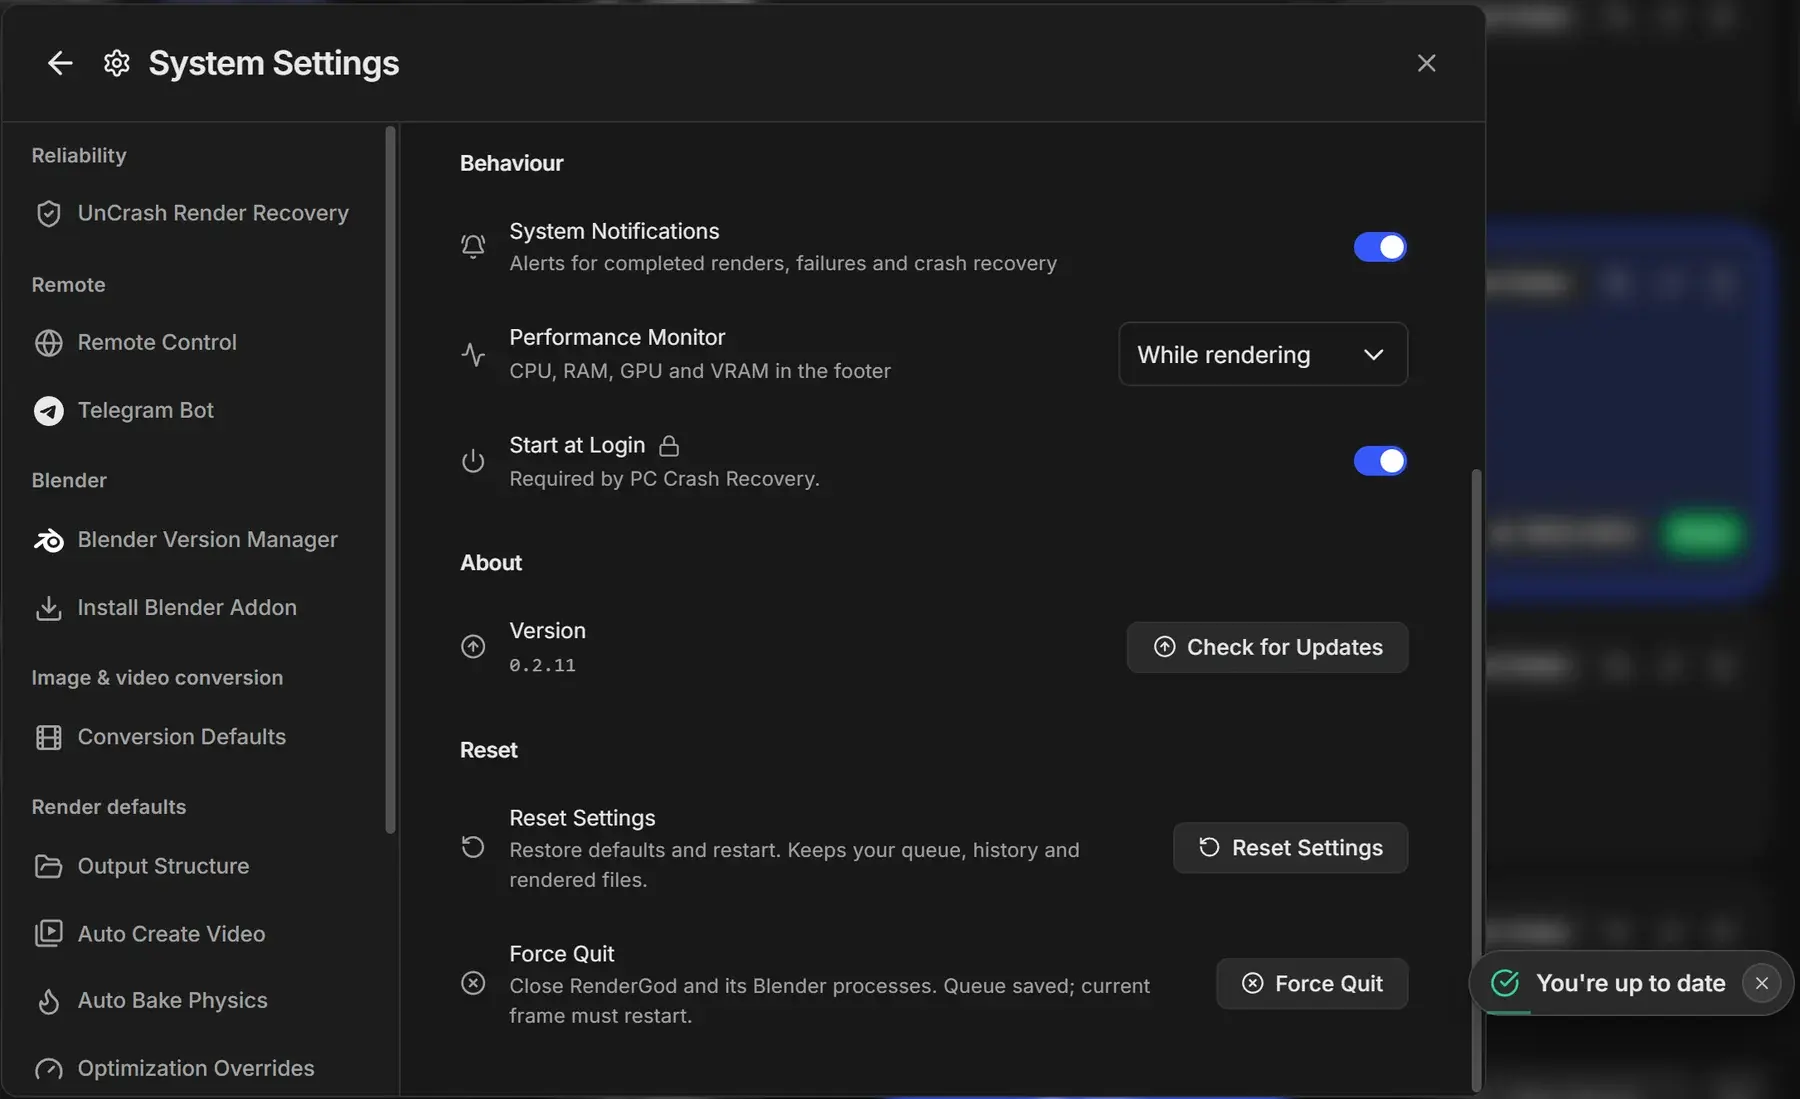Click the Blender logo icon for Version Manager
The width and height of the screenshot is (1800, 1099).
pyautogui.click(x=48, y=540)
